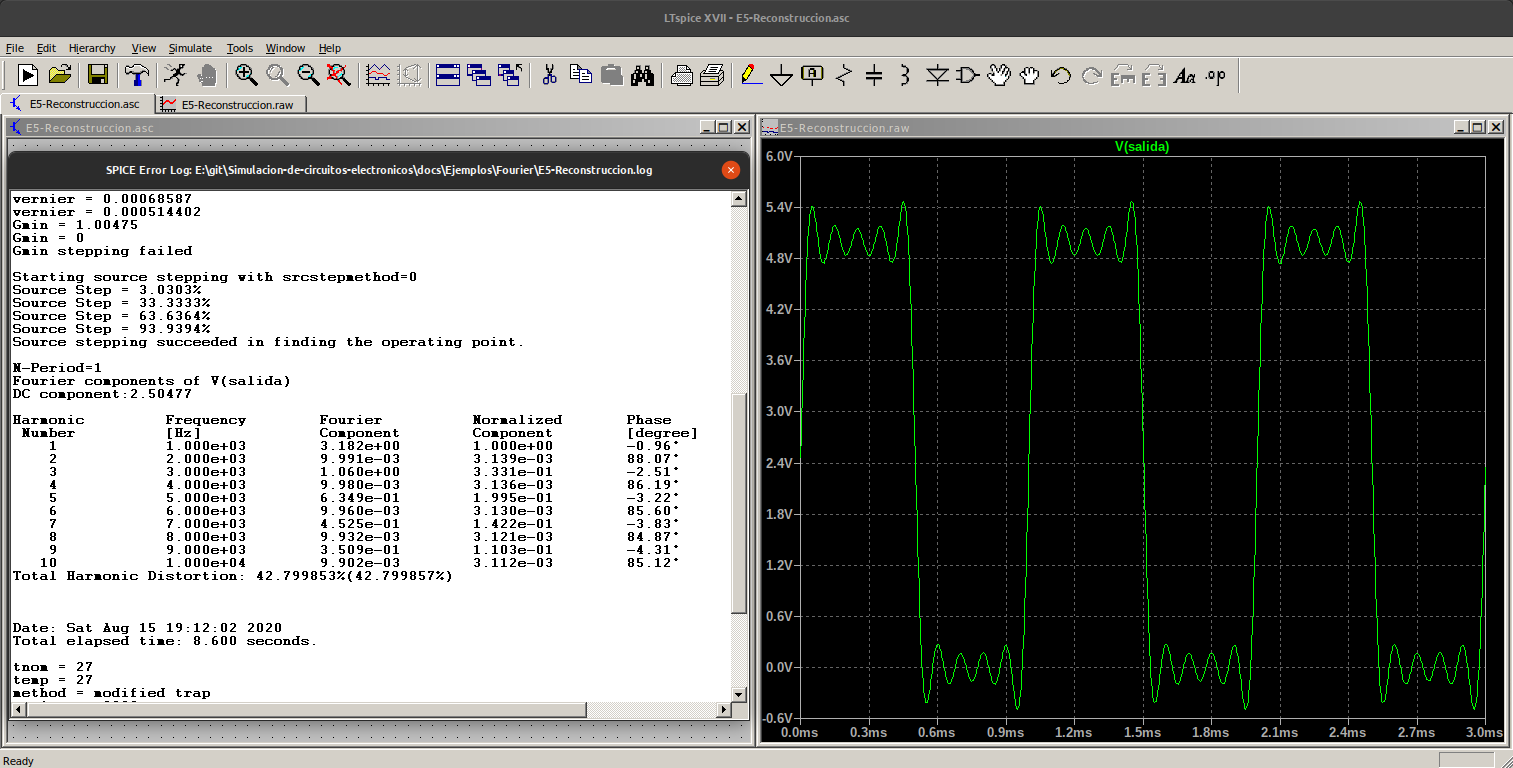Run the simulation with the running man icon
1513x768 pixels.
(174, 74)
